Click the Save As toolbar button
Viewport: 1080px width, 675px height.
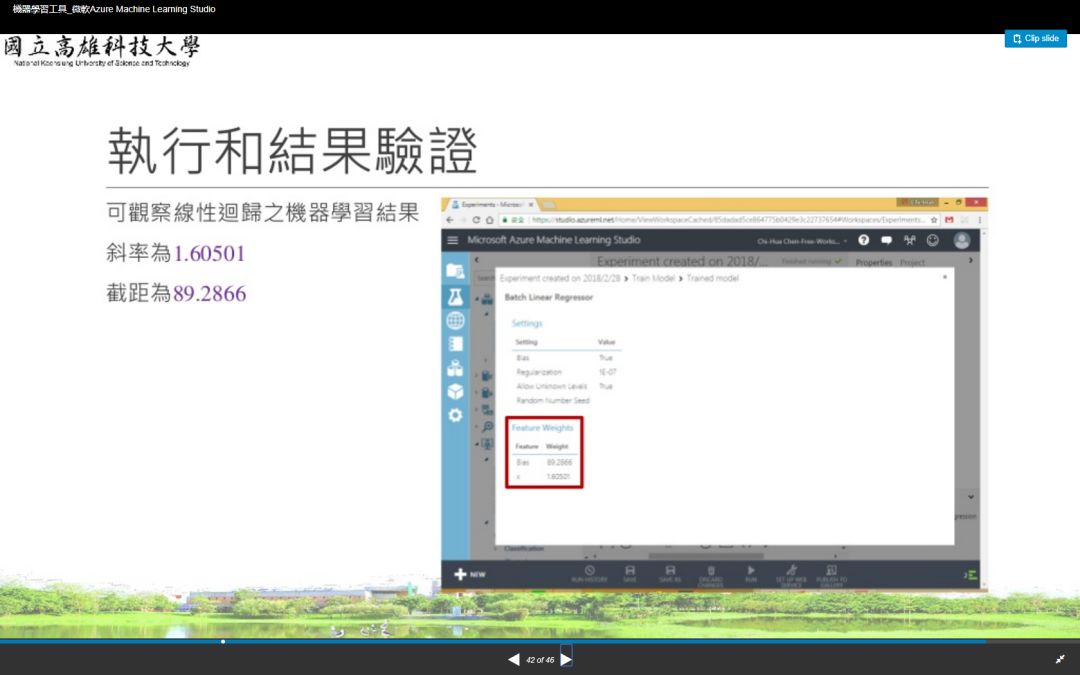click(669, 574)
